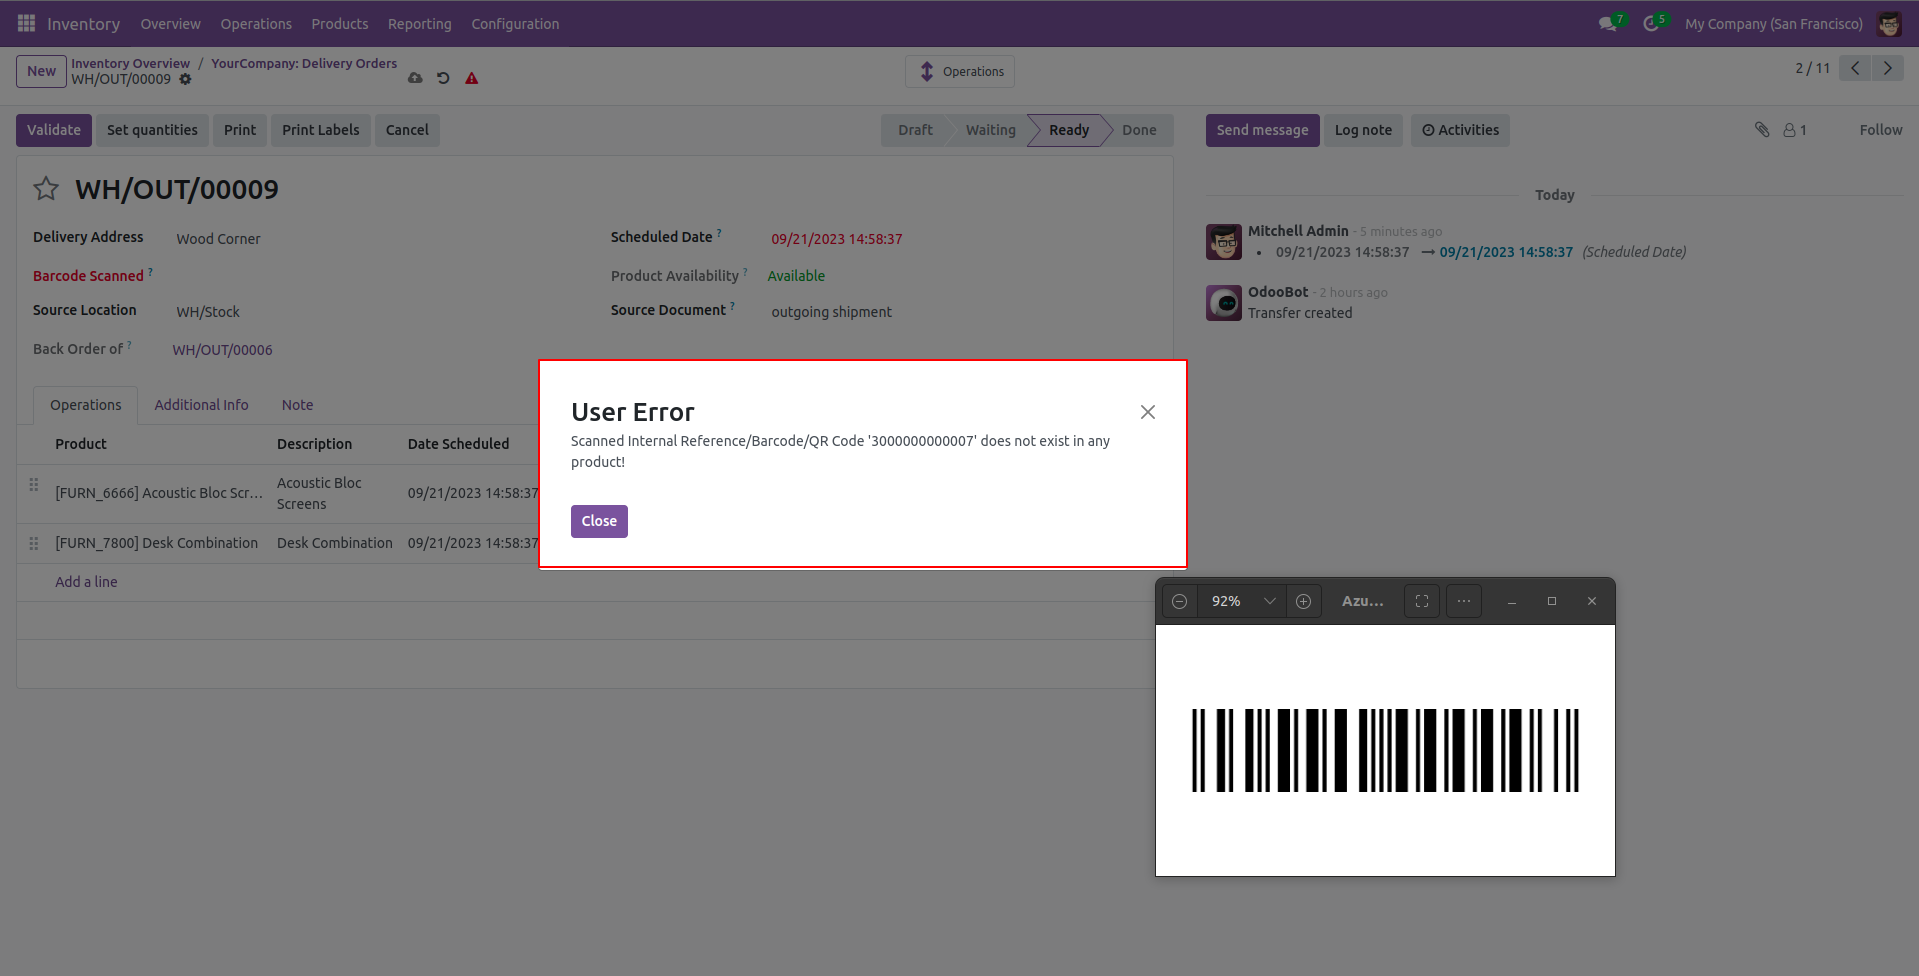Image resolution: width=1919 pixels, height=976 pixels.
Task: Click the gear icon next to WH/OUT/00009
Action: [x=185, y=79]
